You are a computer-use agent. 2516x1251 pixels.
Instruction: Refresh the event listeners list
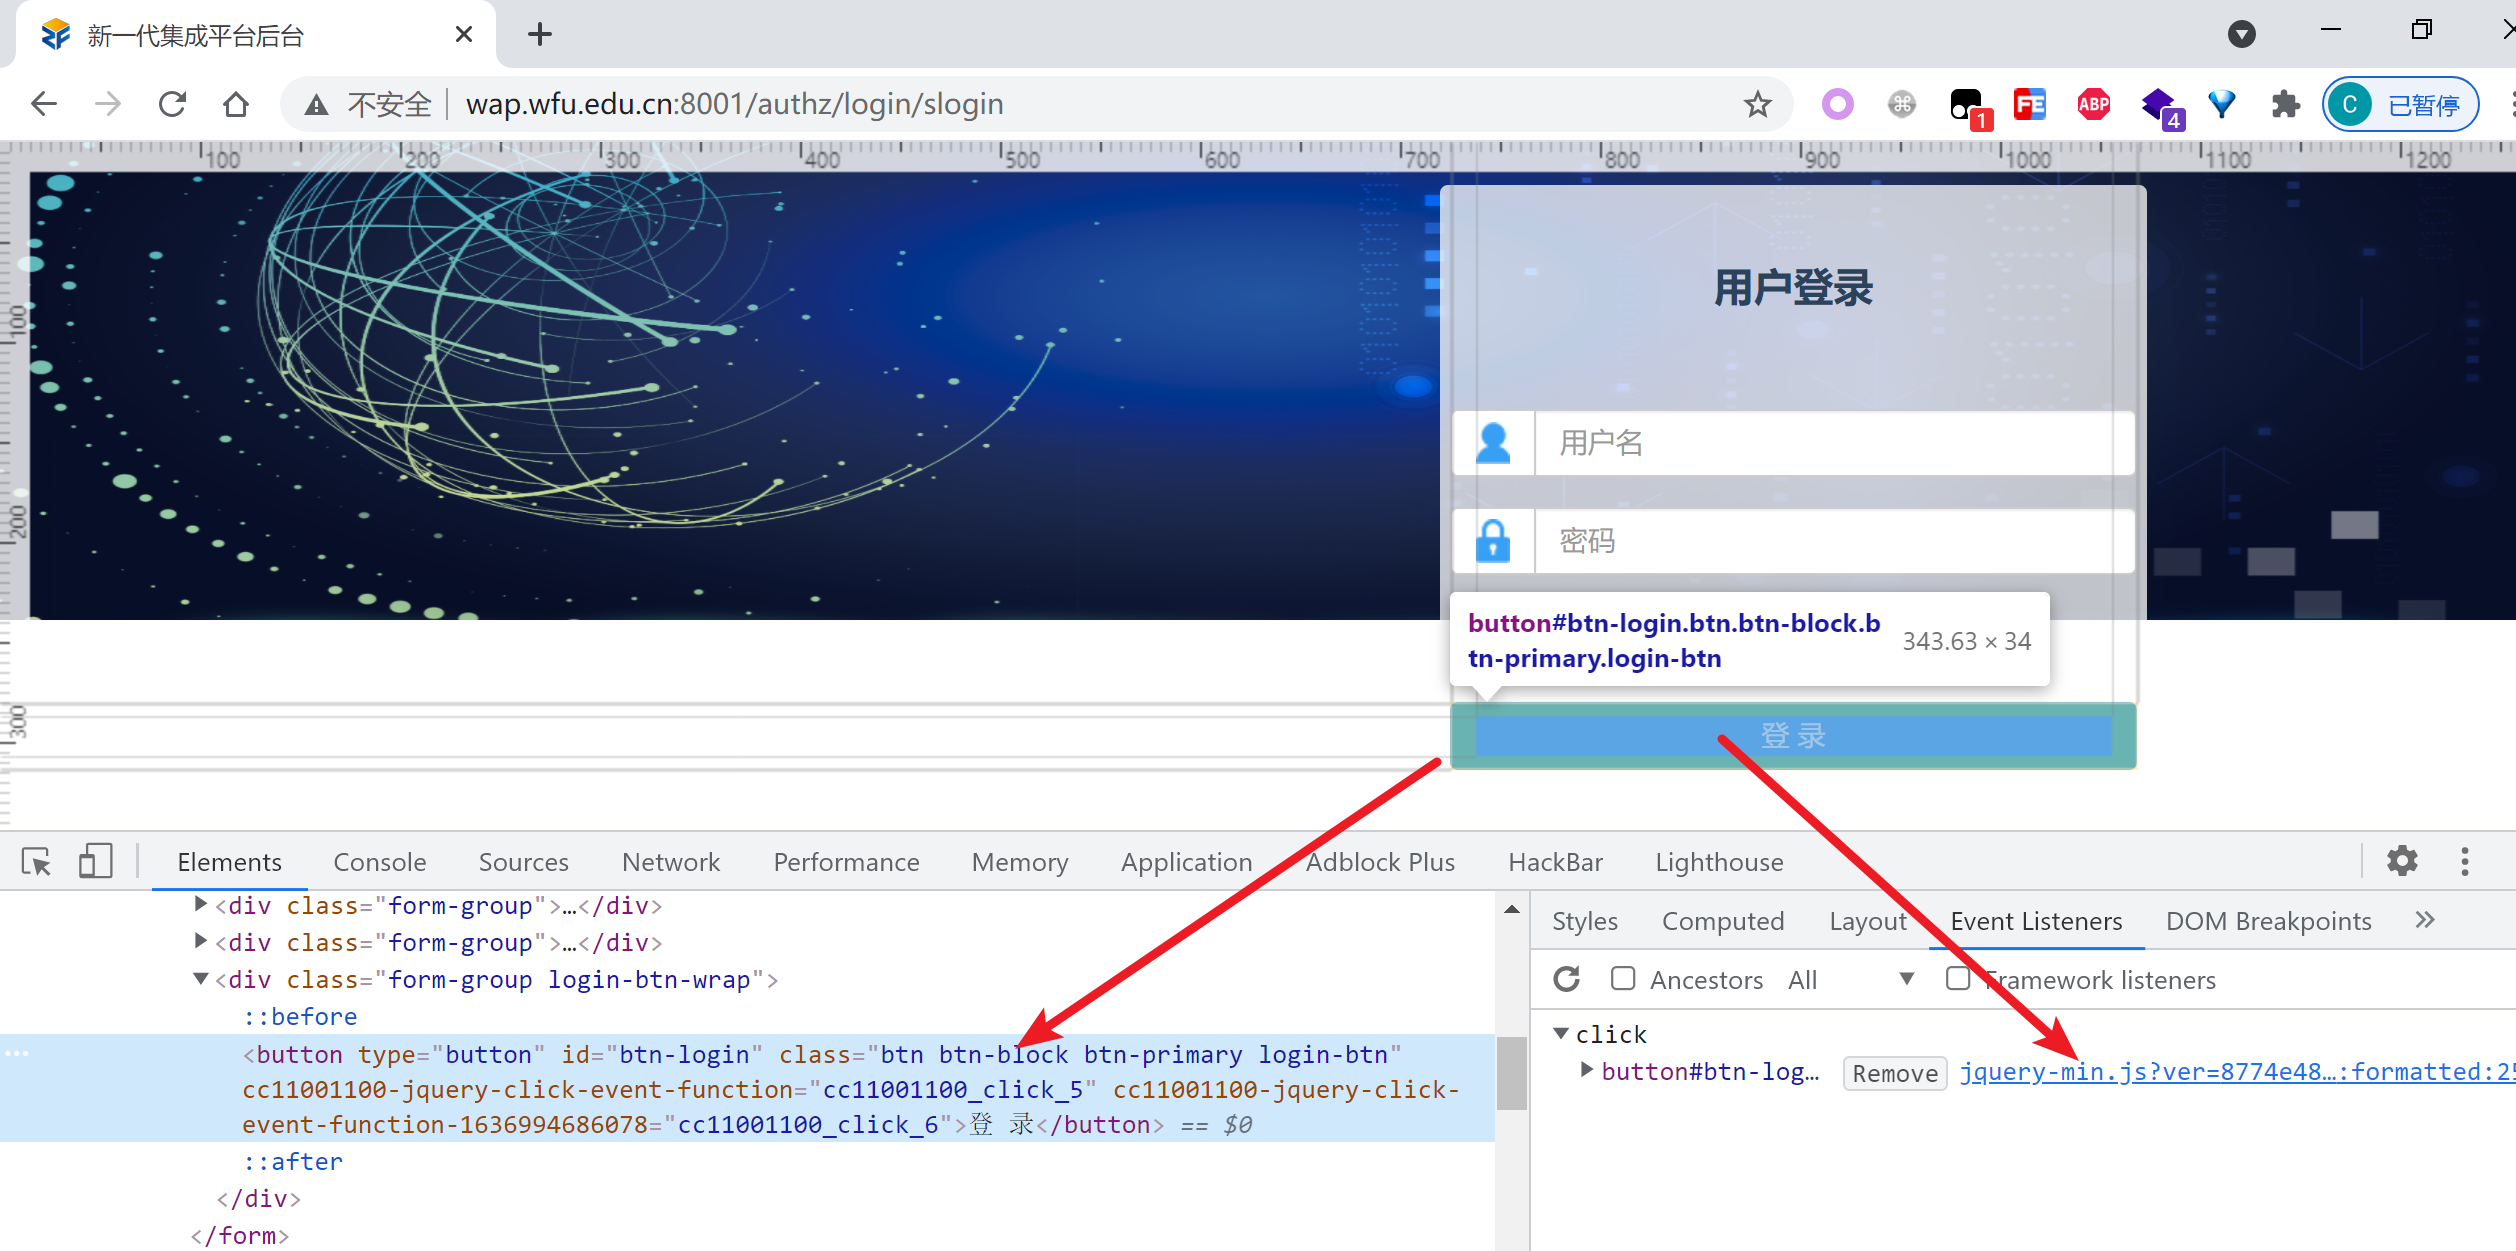1567,979
